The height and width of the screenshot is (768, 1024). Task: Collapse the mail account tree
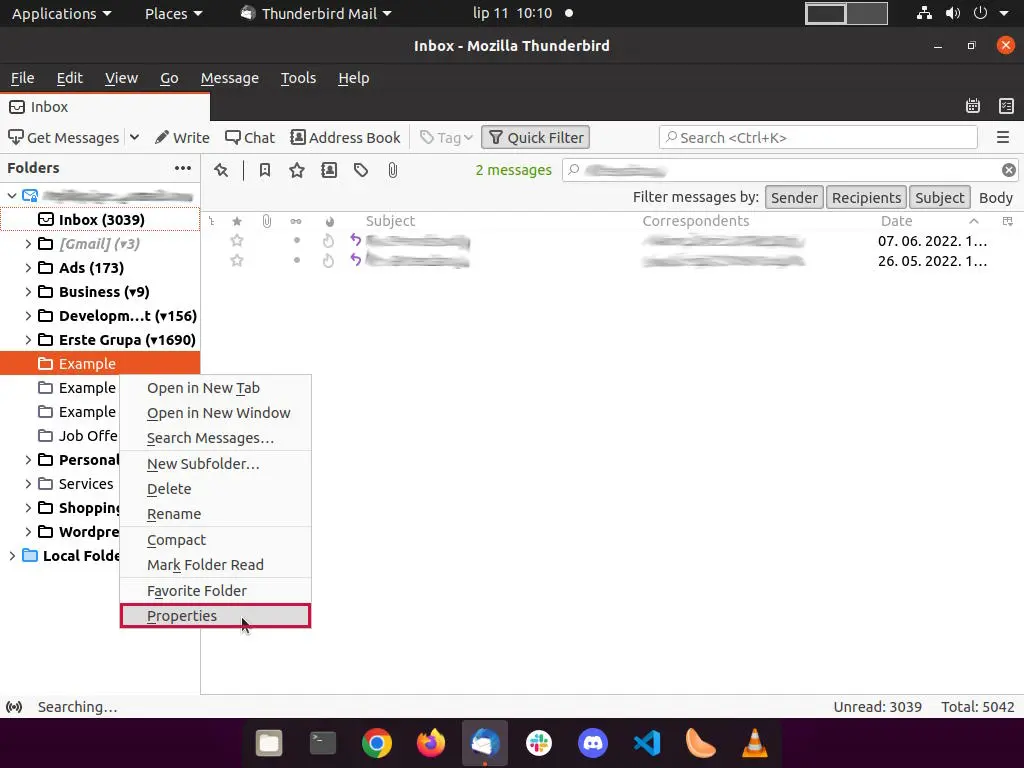point(12,195)
